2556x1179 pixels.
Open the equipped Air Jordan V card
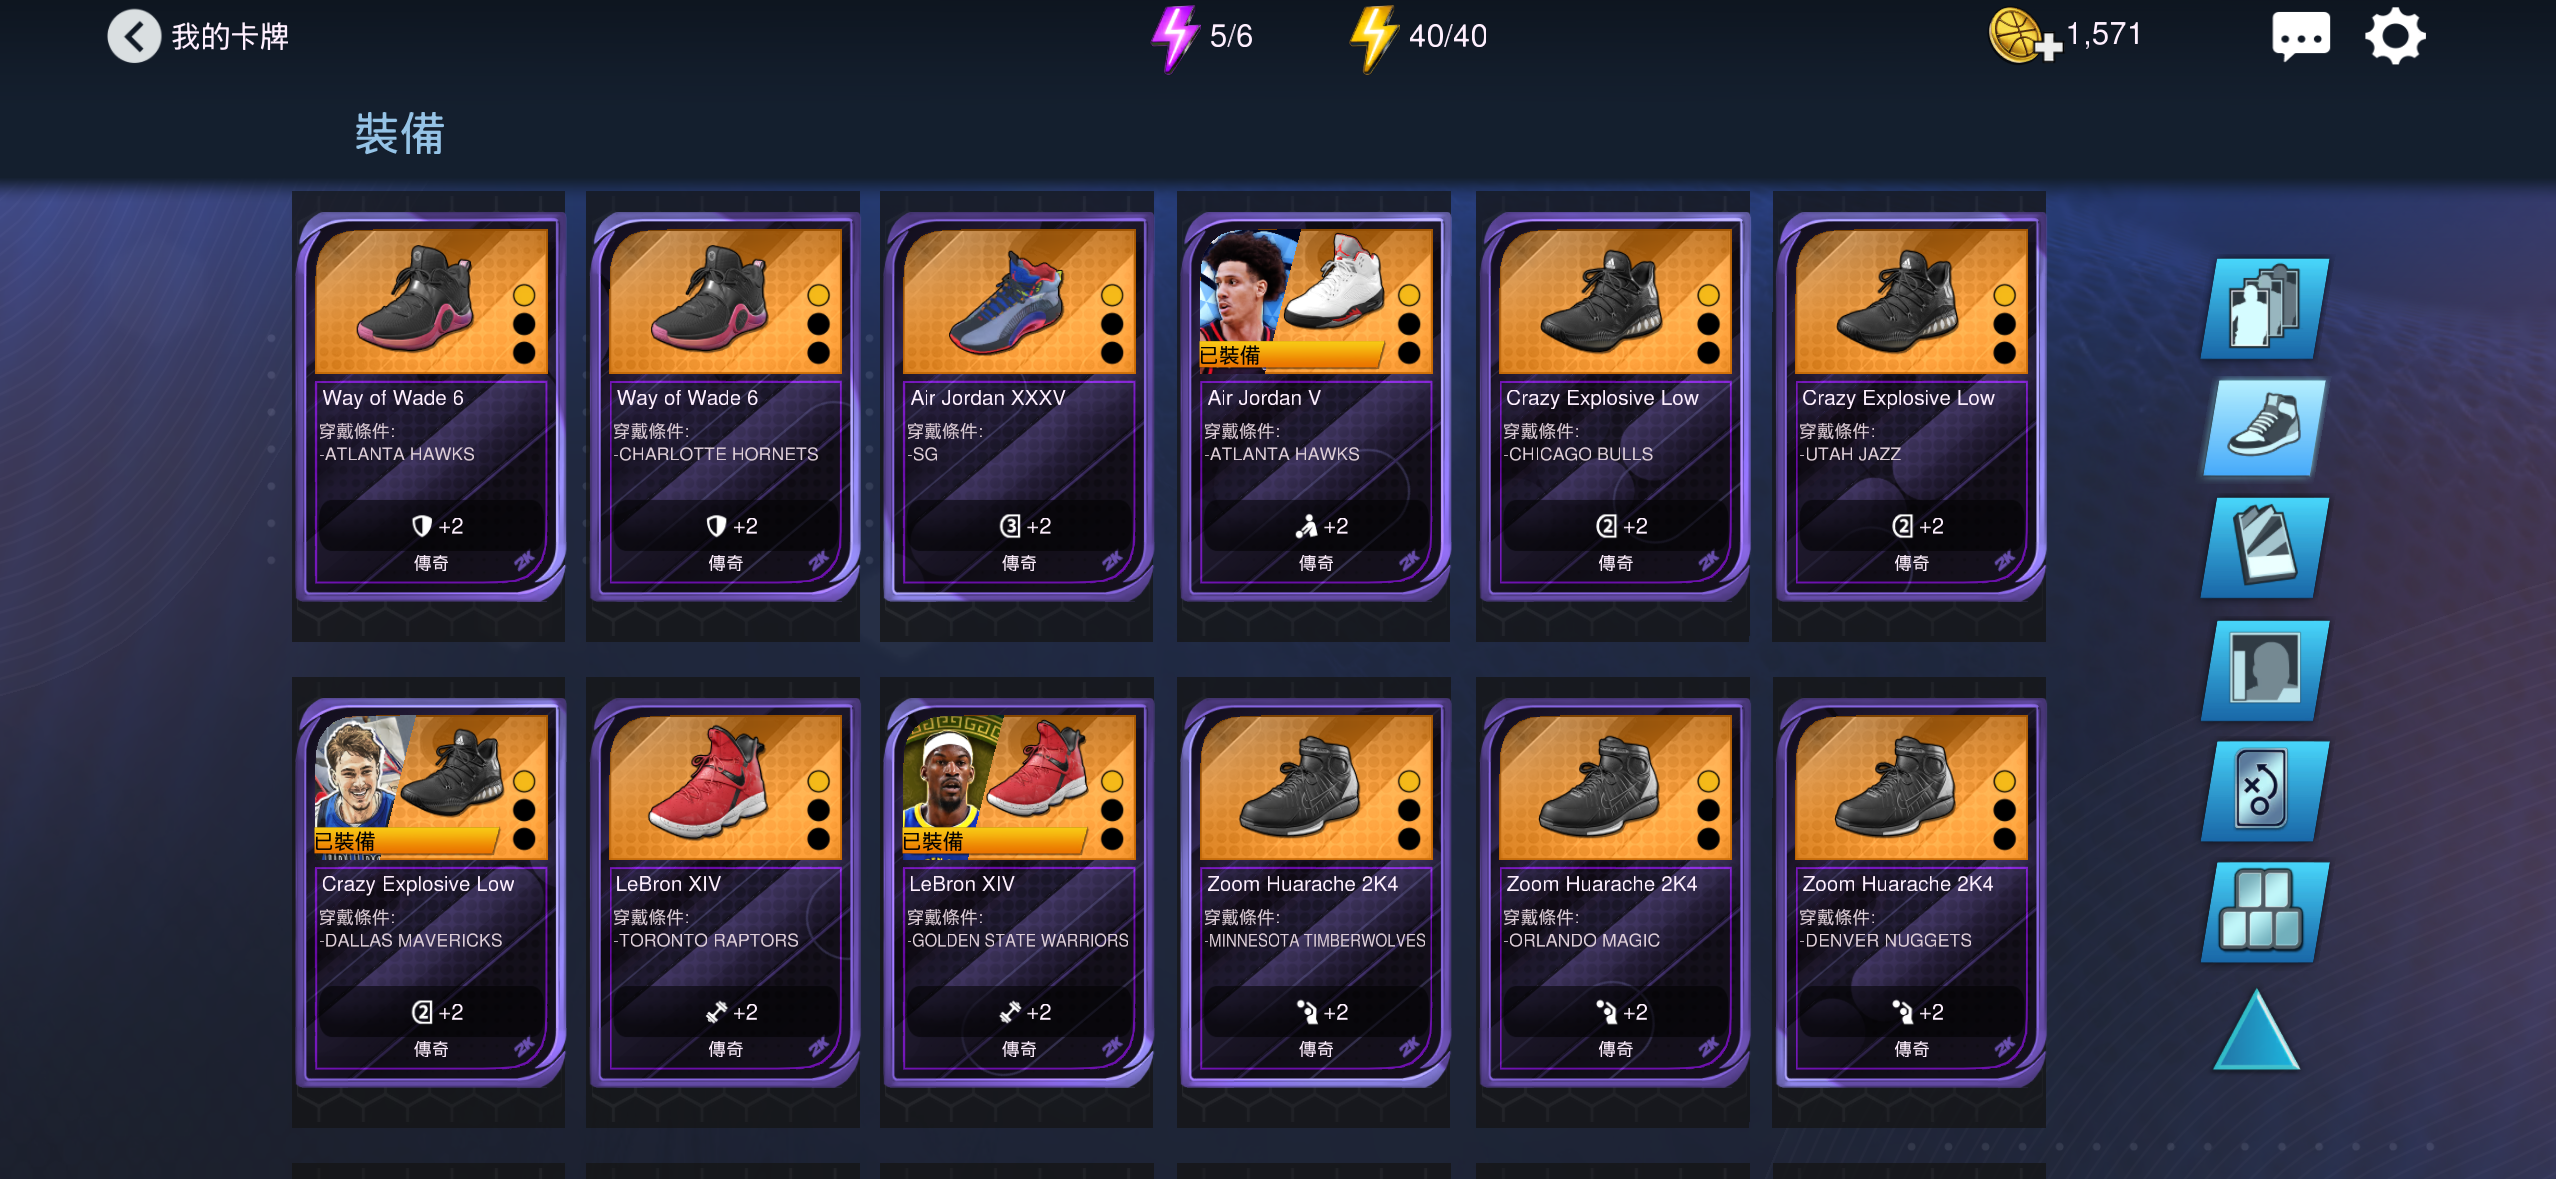pos(1315,407)
